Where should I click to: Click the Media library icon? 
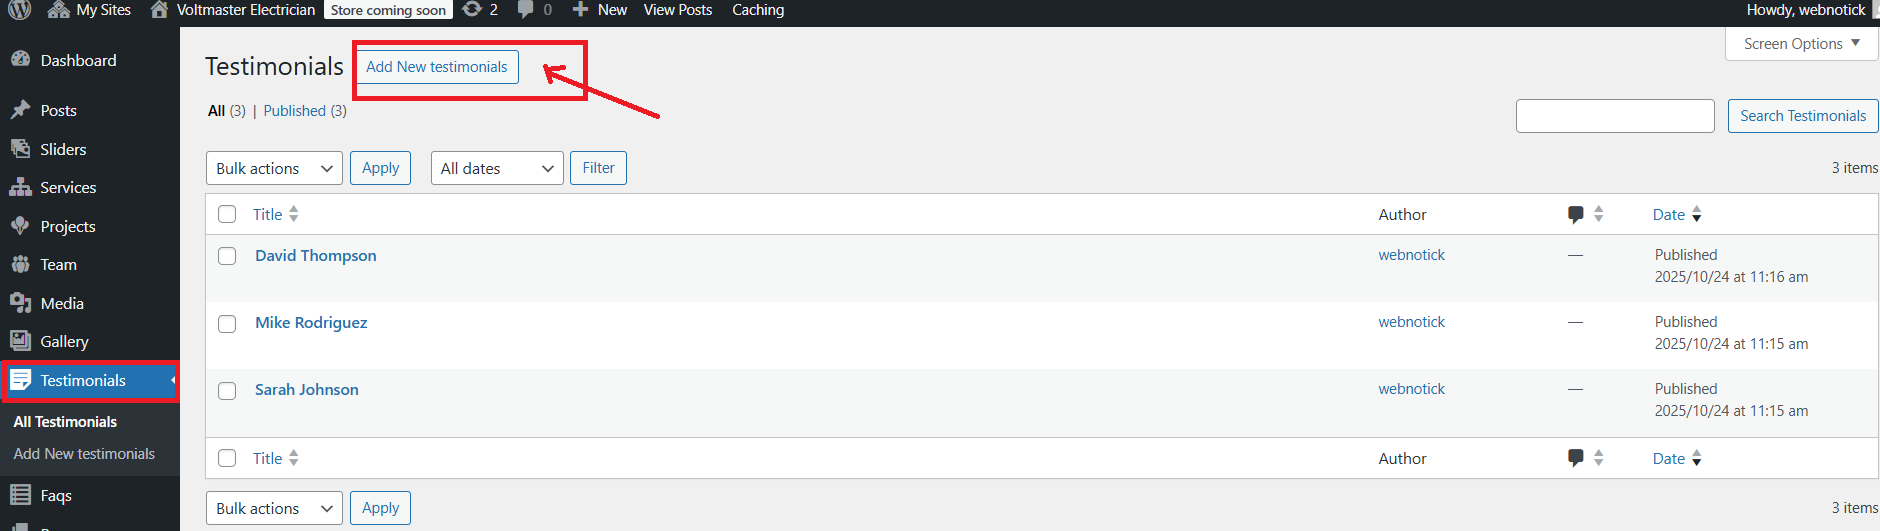coord(20,303)
